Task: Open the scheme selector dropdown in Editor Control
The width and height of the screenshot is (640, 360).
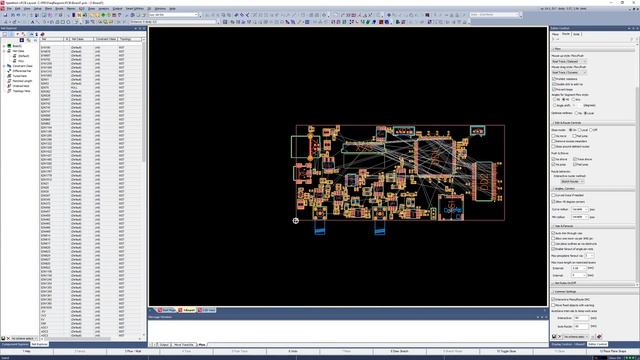Action: point(576,337)
